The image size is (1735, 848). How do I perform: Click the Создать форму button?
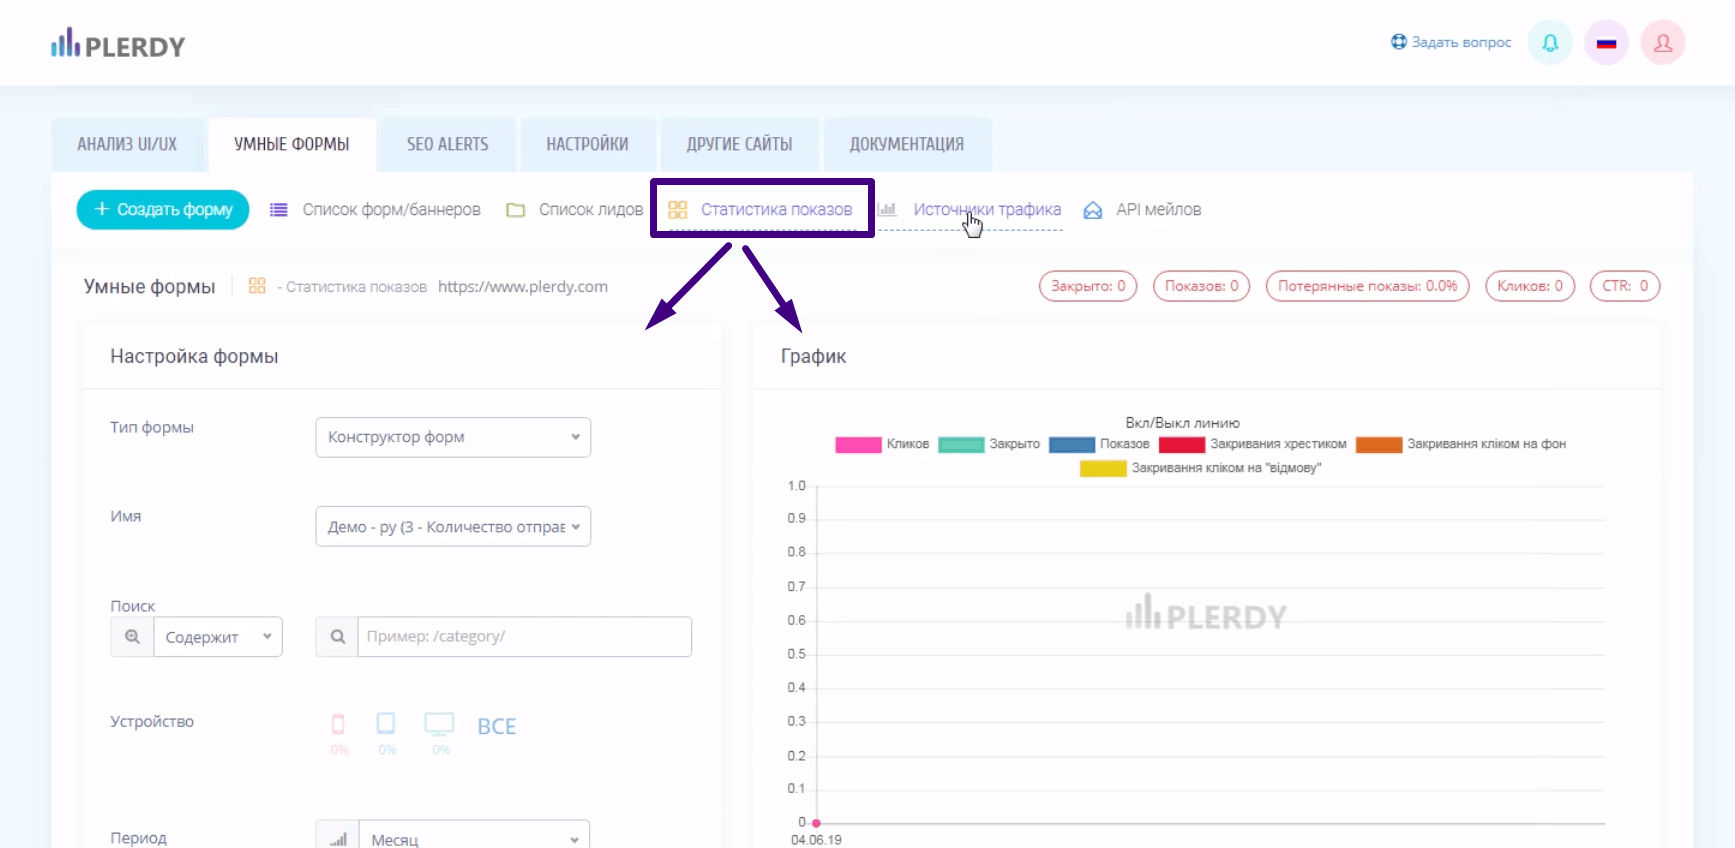coord(163,210)
